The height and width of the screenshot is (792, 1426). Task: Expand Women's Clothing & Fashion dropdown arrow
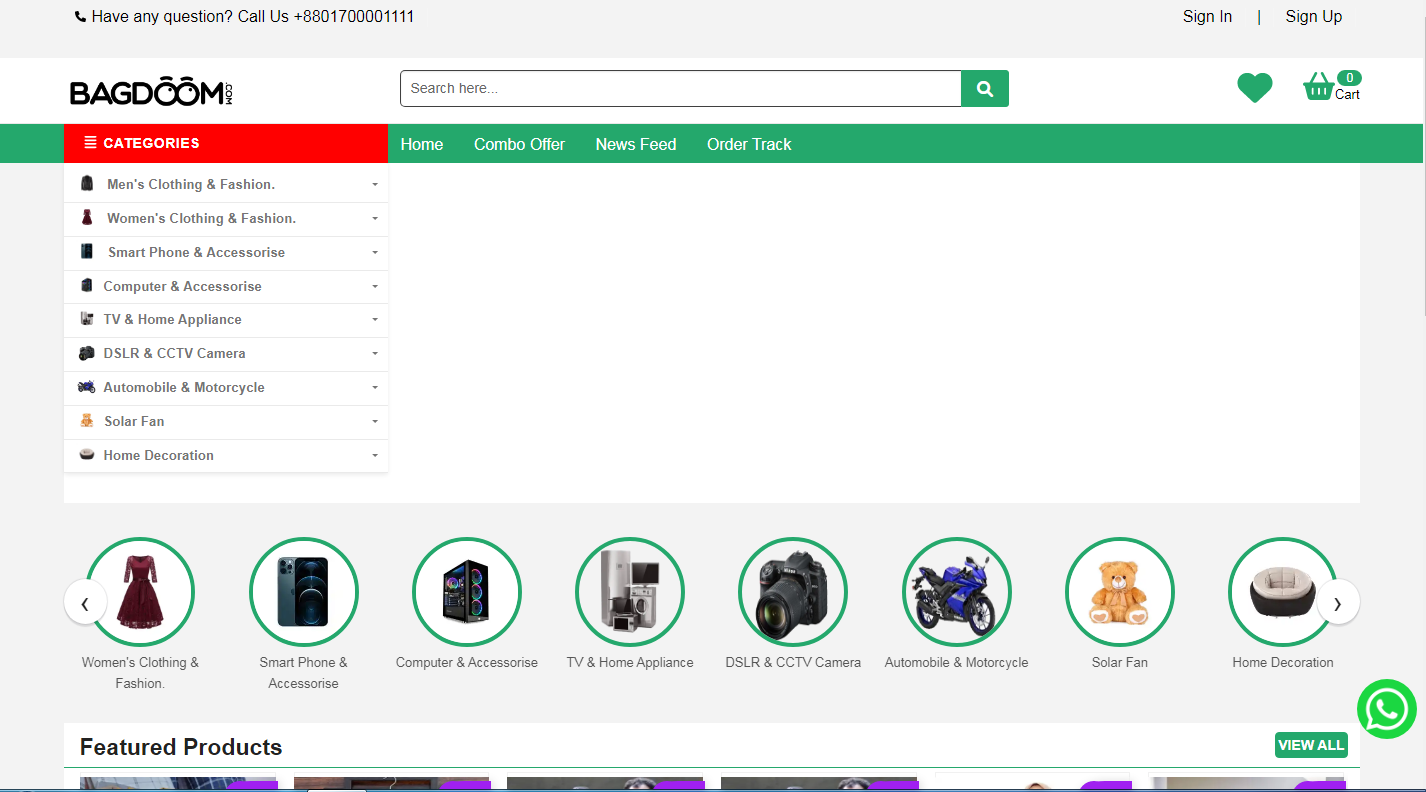click(375, 219)
